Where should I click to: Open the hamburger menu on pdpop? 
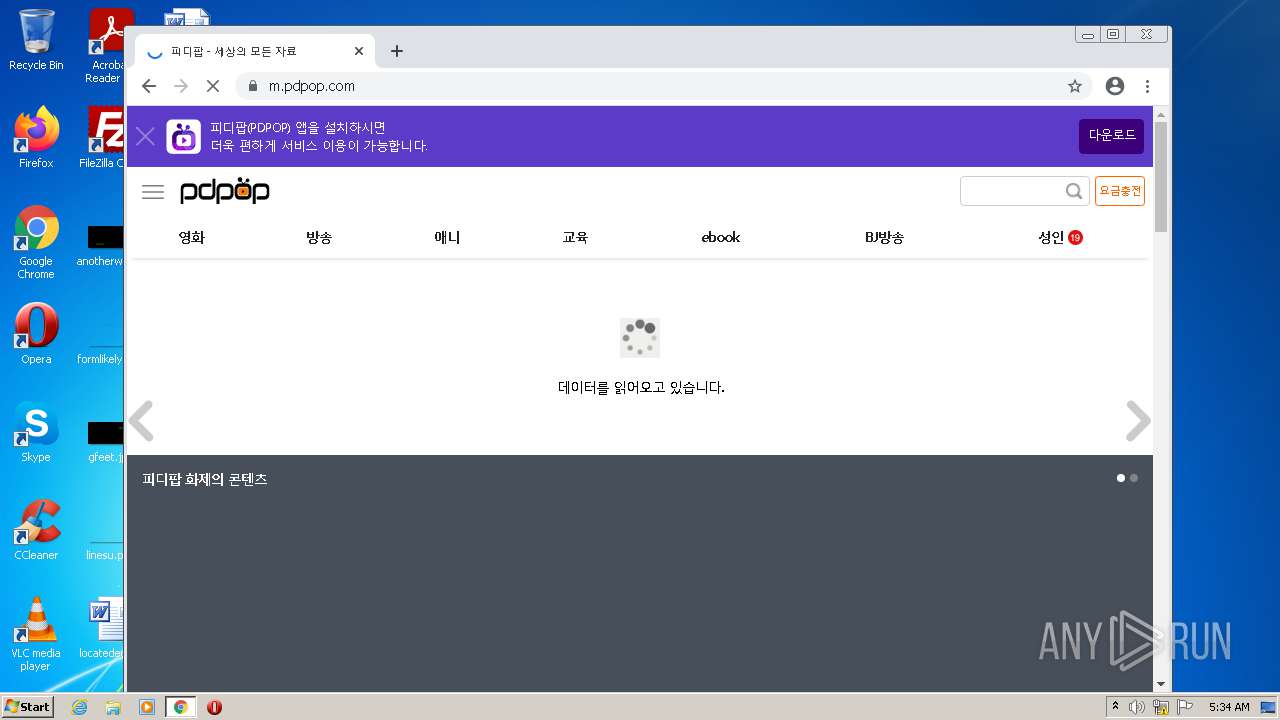click(x=153, y=192)
